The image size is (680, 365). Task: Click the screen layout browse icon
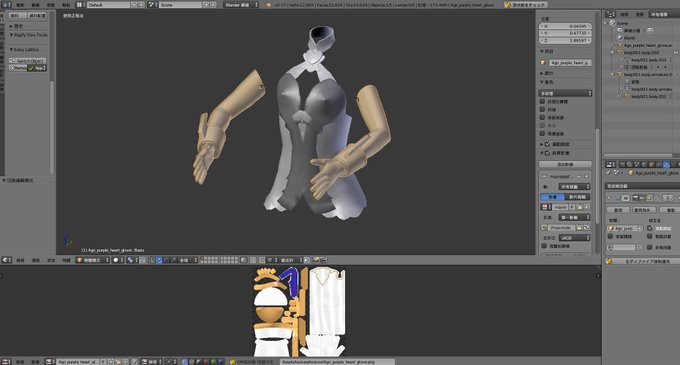[81, 5]
